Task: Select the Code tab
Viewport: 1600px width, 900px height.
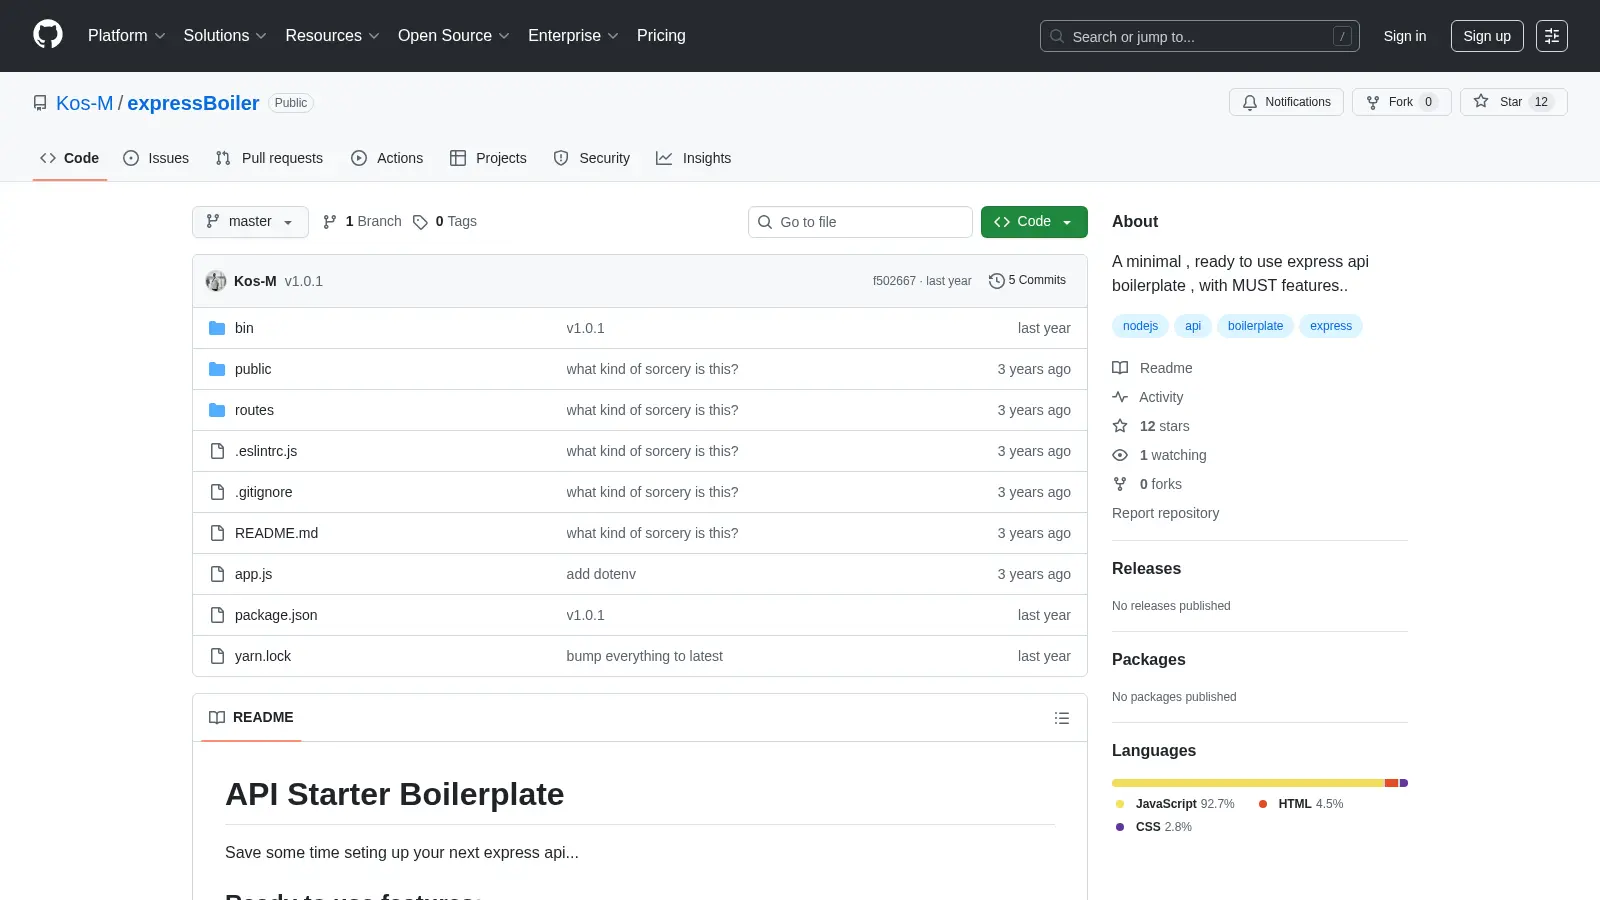Action: tap(70, 158)
